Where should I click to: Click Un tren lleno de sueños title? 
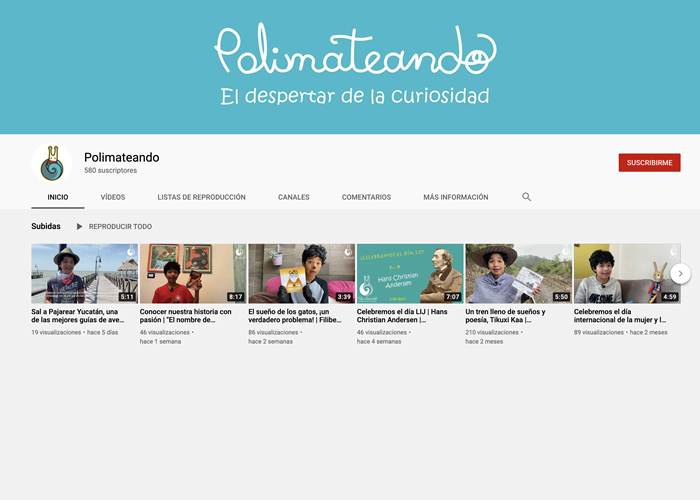(x=506, y=316)
